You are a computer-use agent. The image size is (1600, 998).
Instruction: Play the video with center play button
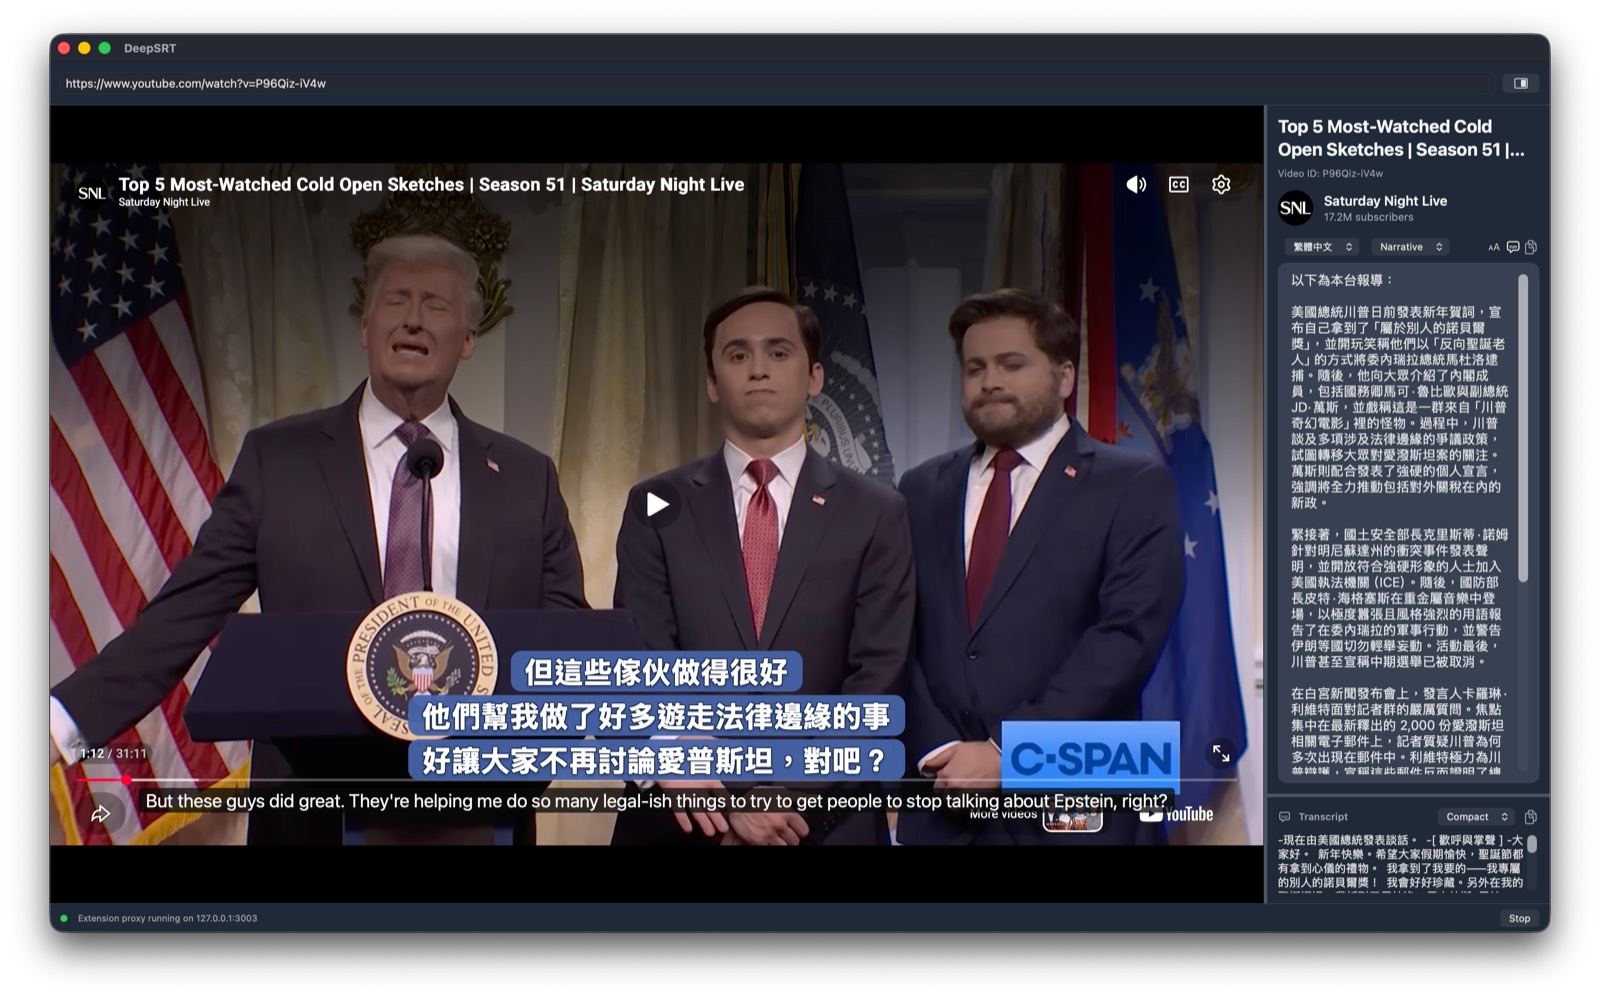click(656, 504)
